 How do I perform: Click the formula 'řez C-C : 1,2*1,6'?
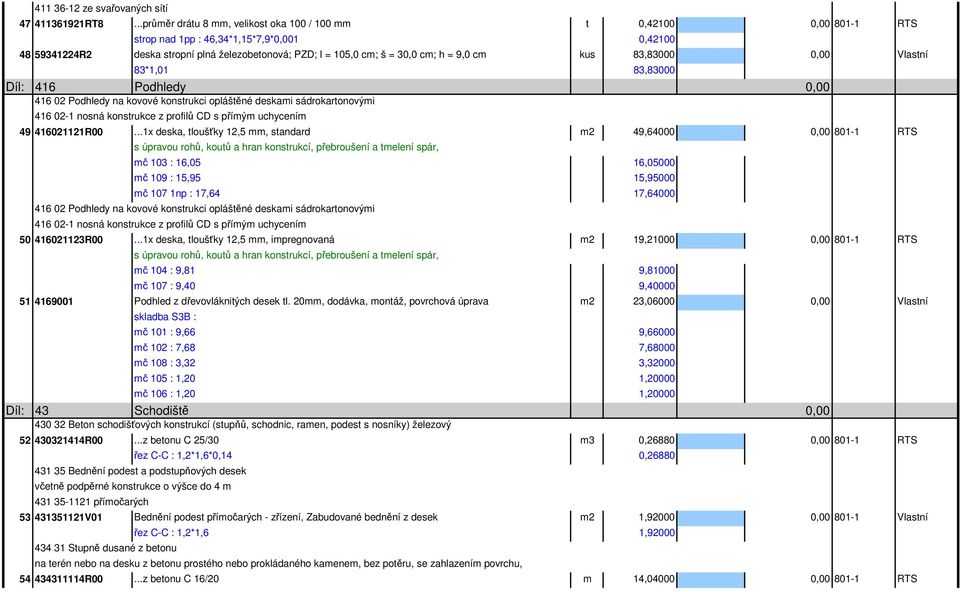tap(171, 533)
